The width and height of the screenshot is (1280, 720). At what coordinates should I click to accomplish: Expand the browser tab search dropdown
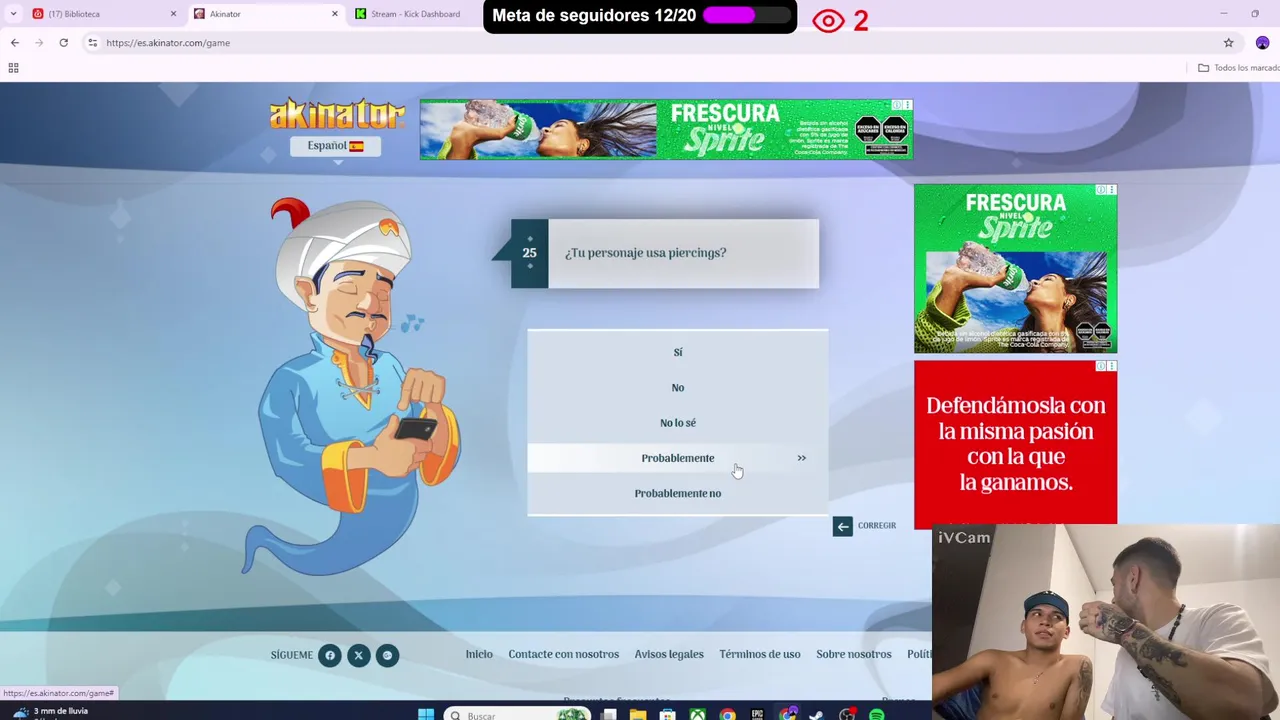[13, 14]
